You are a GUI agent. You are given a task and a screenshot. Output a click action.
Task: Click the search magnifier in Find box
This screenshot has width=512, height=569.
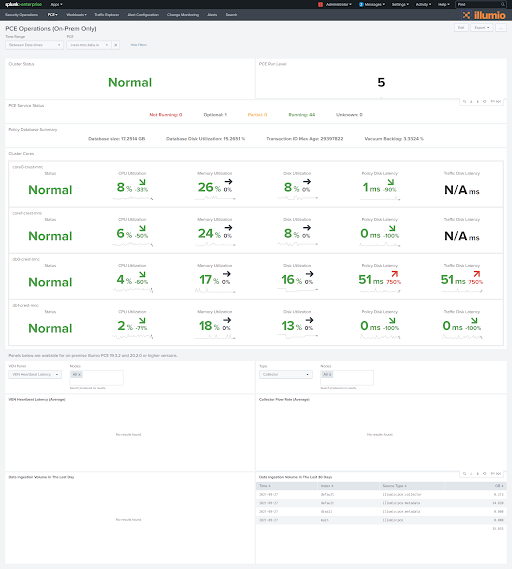(503, 4)
